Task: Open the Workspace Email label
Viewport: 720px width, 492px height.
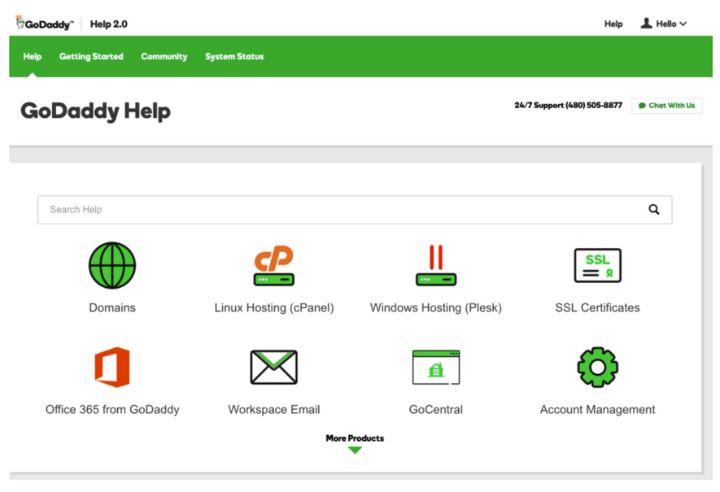Action: click(x=274, y=409)
